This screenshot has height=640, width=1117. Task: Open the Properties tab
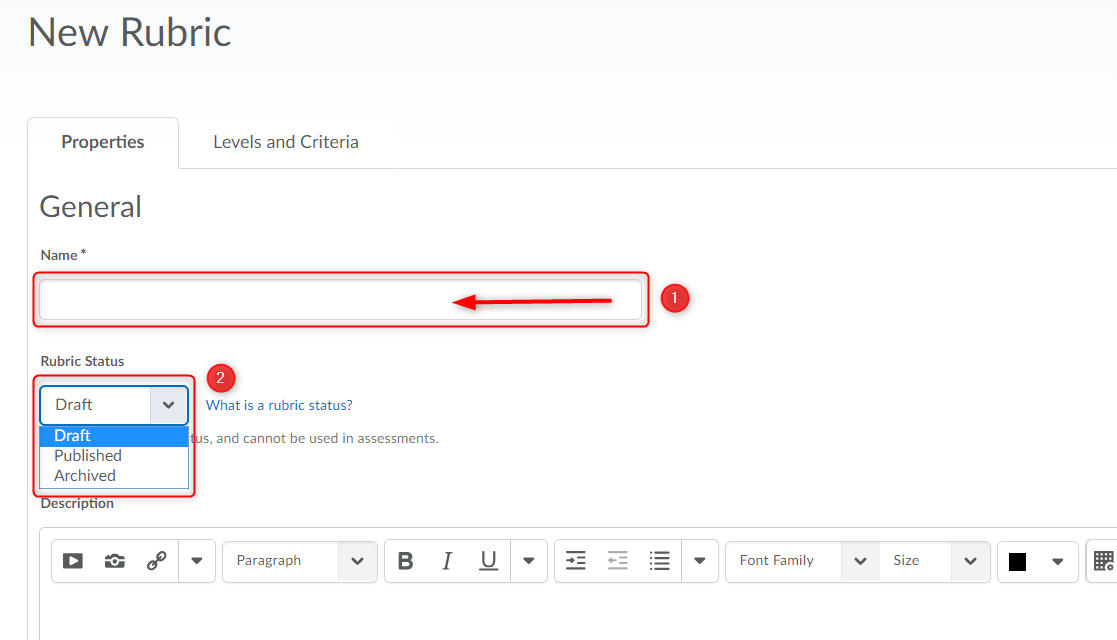[x=103, y=142]
